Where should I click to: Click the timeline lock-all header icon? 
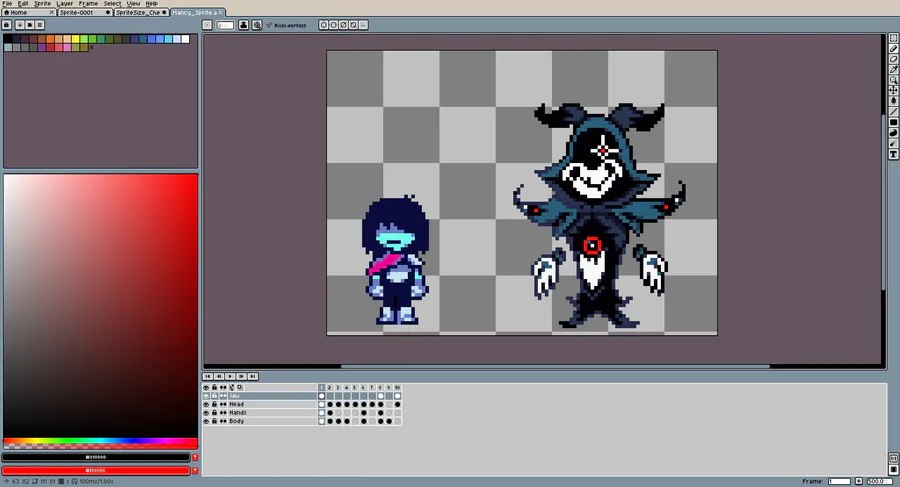pyautogui.click(x=214, y=388)
